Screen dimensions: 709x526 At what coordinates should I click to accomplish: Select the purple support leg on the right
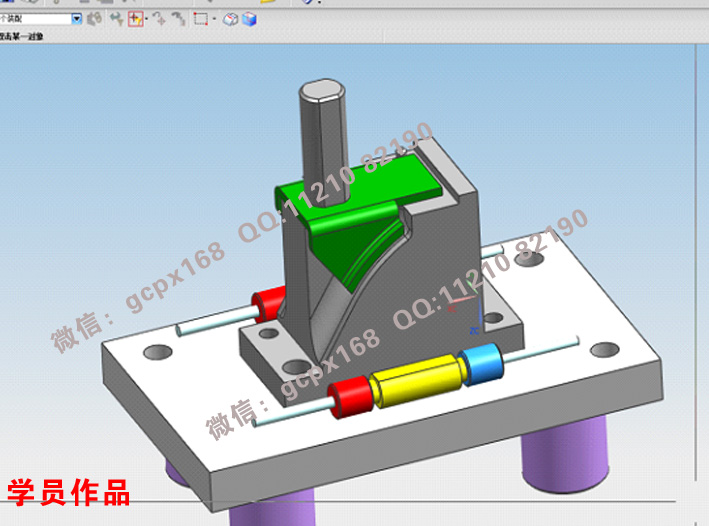565,459
